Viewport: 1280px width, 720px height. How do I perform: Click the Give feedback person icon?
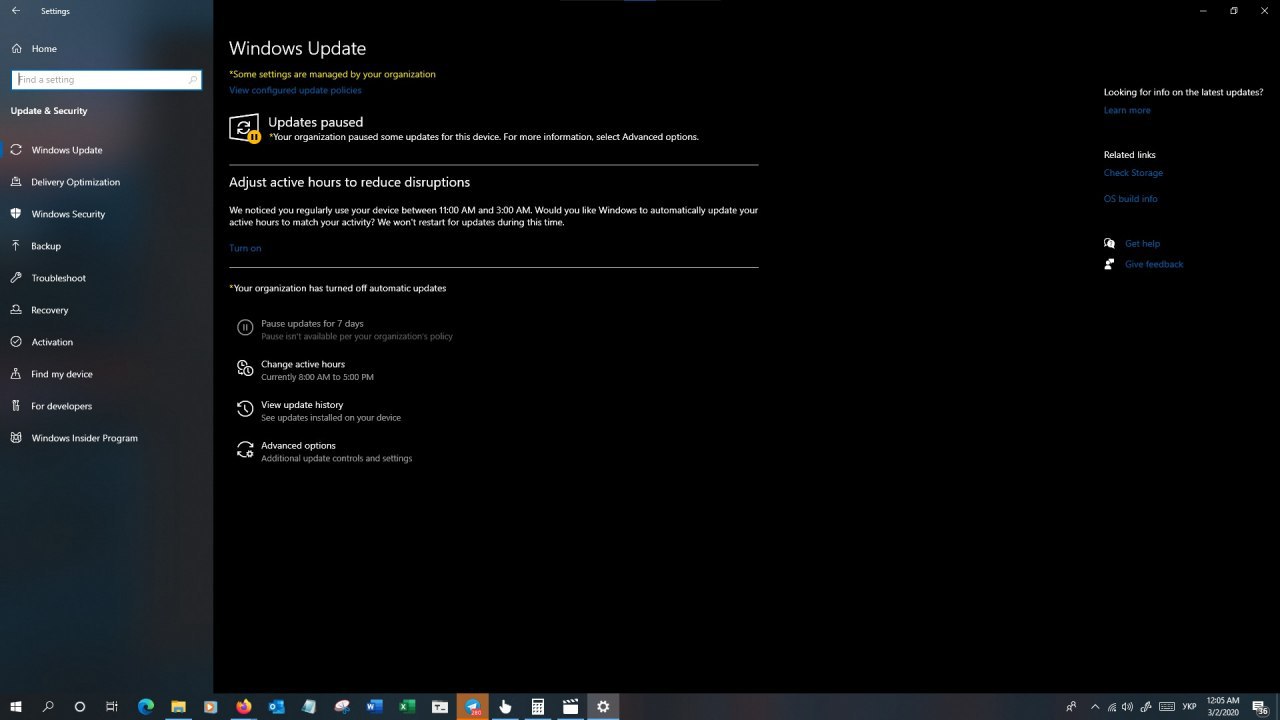click(1109, 264)
